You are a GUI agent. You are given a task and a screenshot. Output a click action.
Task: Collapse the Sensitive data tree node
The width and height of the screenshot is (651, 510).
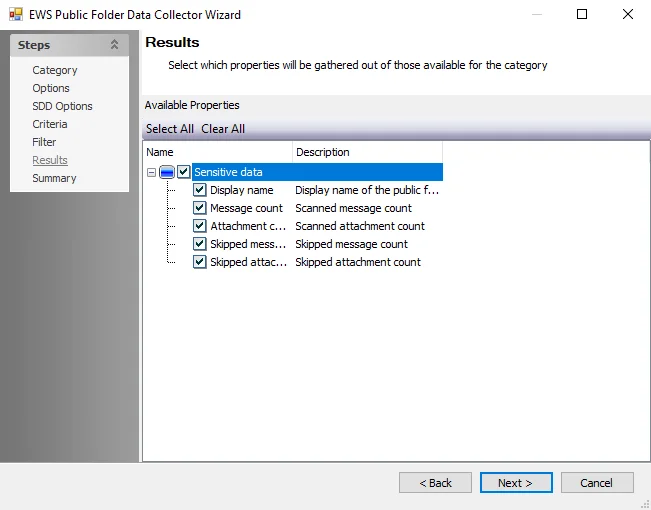[x=152, y=172]
